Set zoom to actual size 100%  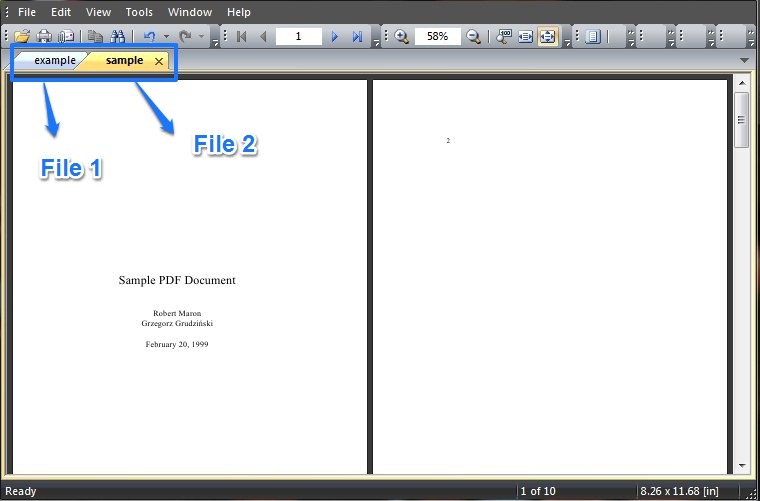(x=504, y=36)
